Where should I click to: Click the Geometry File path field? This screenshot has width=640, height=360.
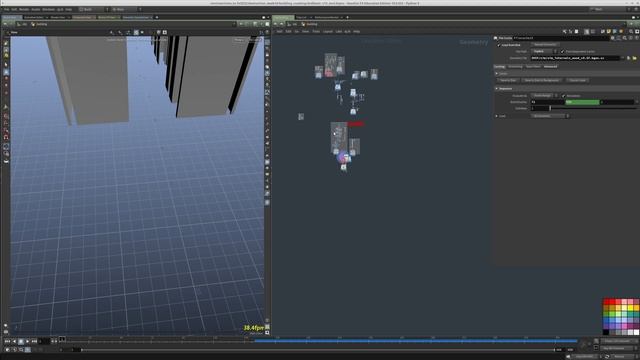(x=576, y=58)
